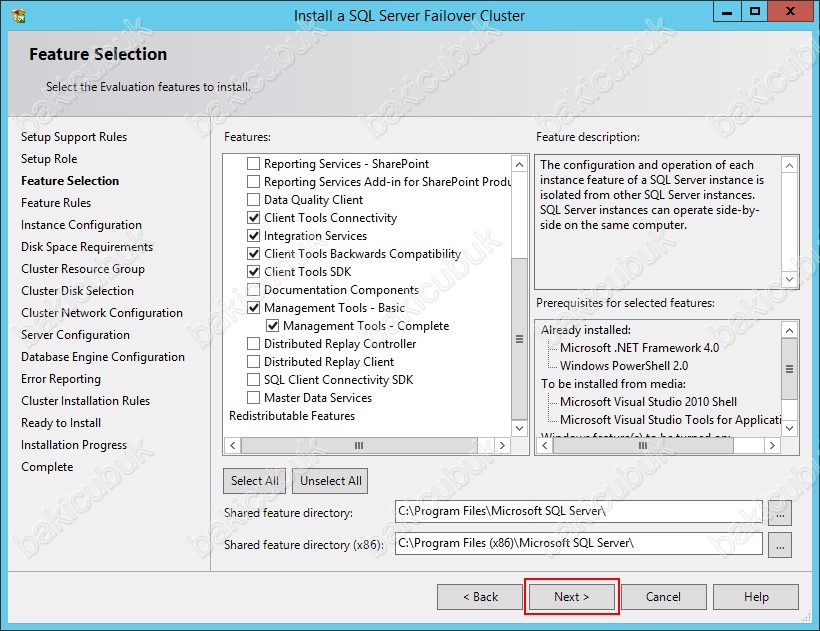Click up arrow of Features list scrollbar
Screen dimensions: 820x631
(519, 165)
